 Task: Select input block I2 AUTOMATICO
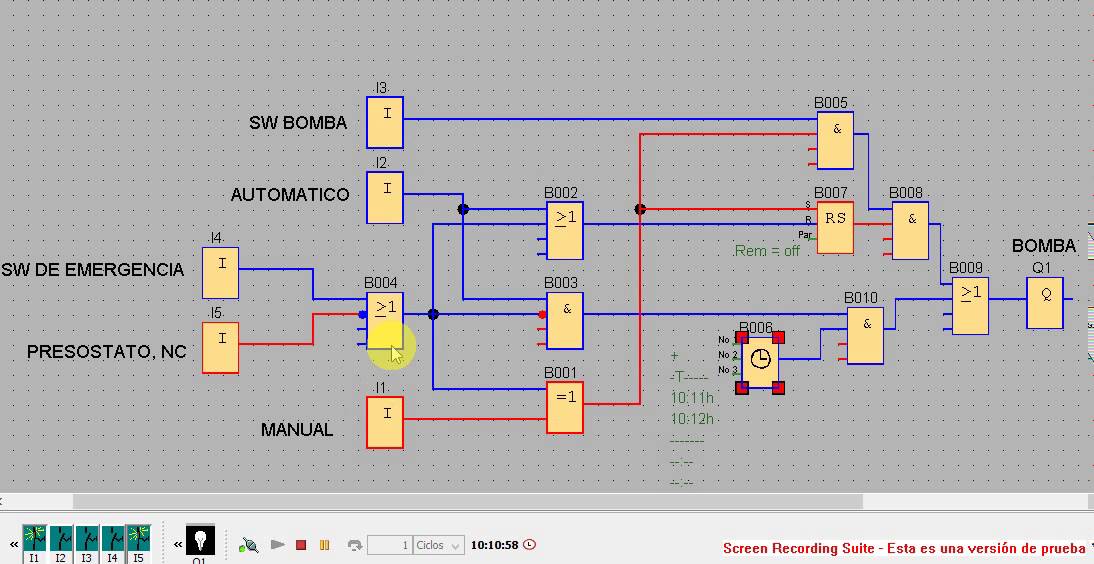click(385, 198)
